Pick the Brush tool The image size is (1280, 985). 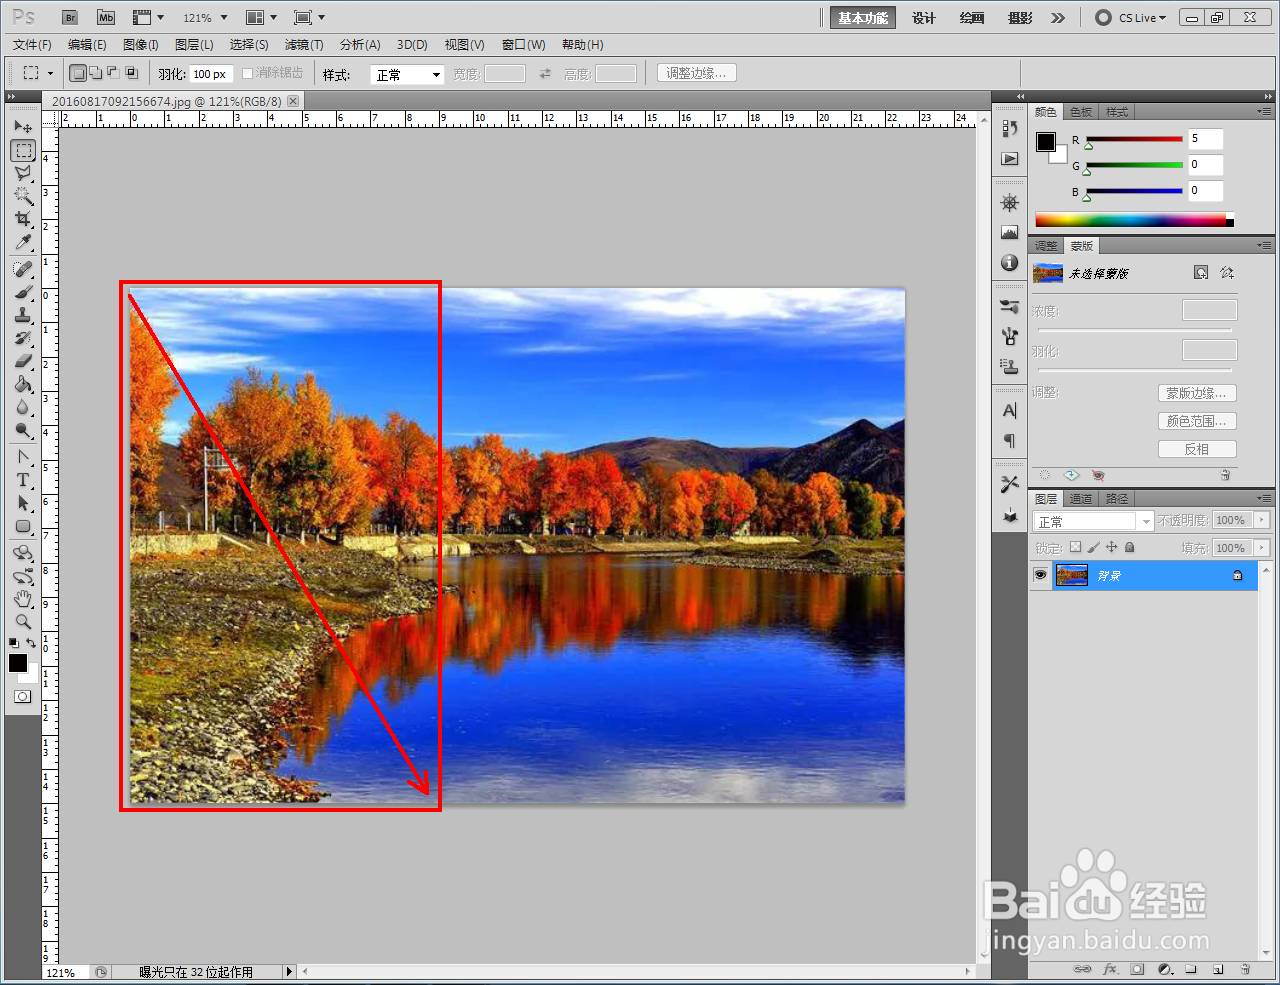click(23, 292)
